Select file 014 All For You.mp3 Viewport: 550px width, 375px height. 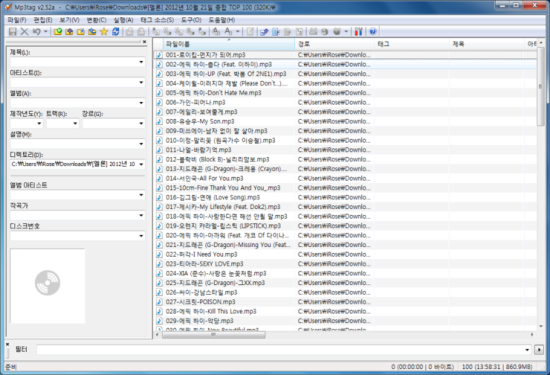click(x=204, y=178)
